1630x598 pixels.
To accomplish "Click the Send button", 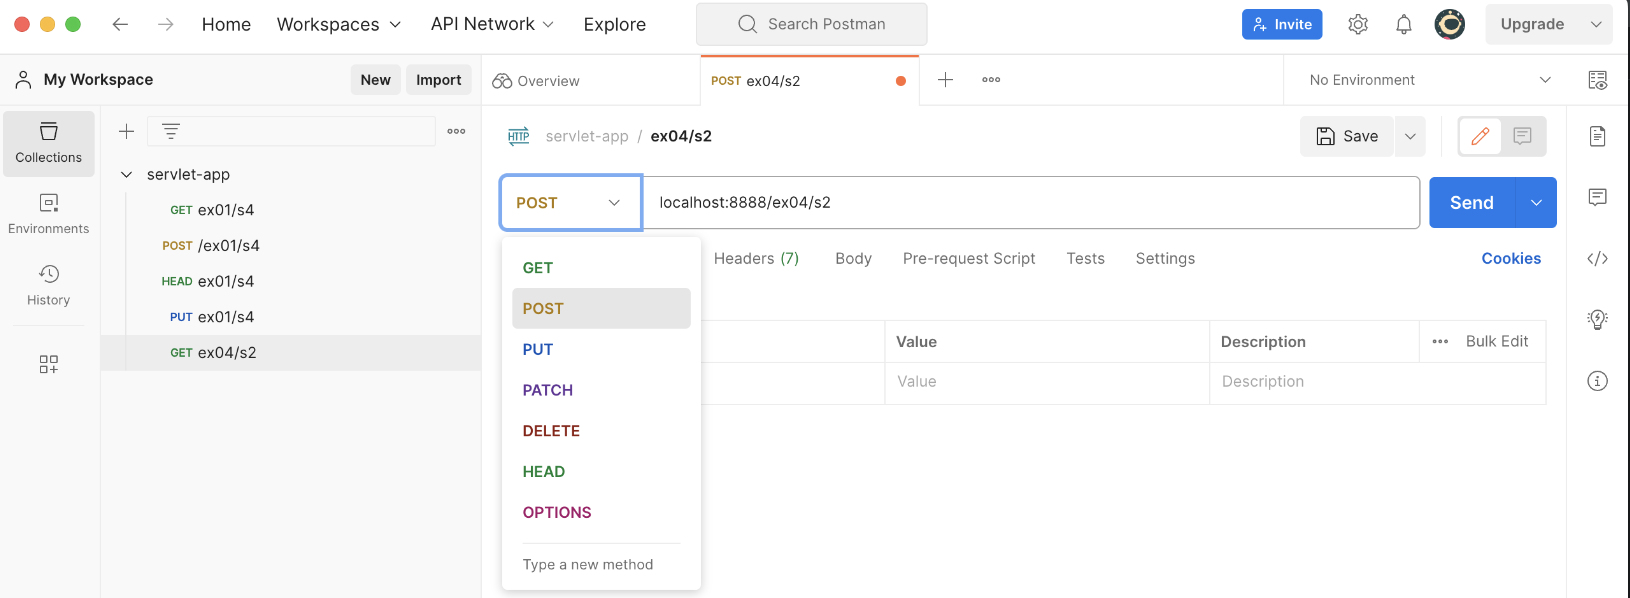I will 1472,203.
